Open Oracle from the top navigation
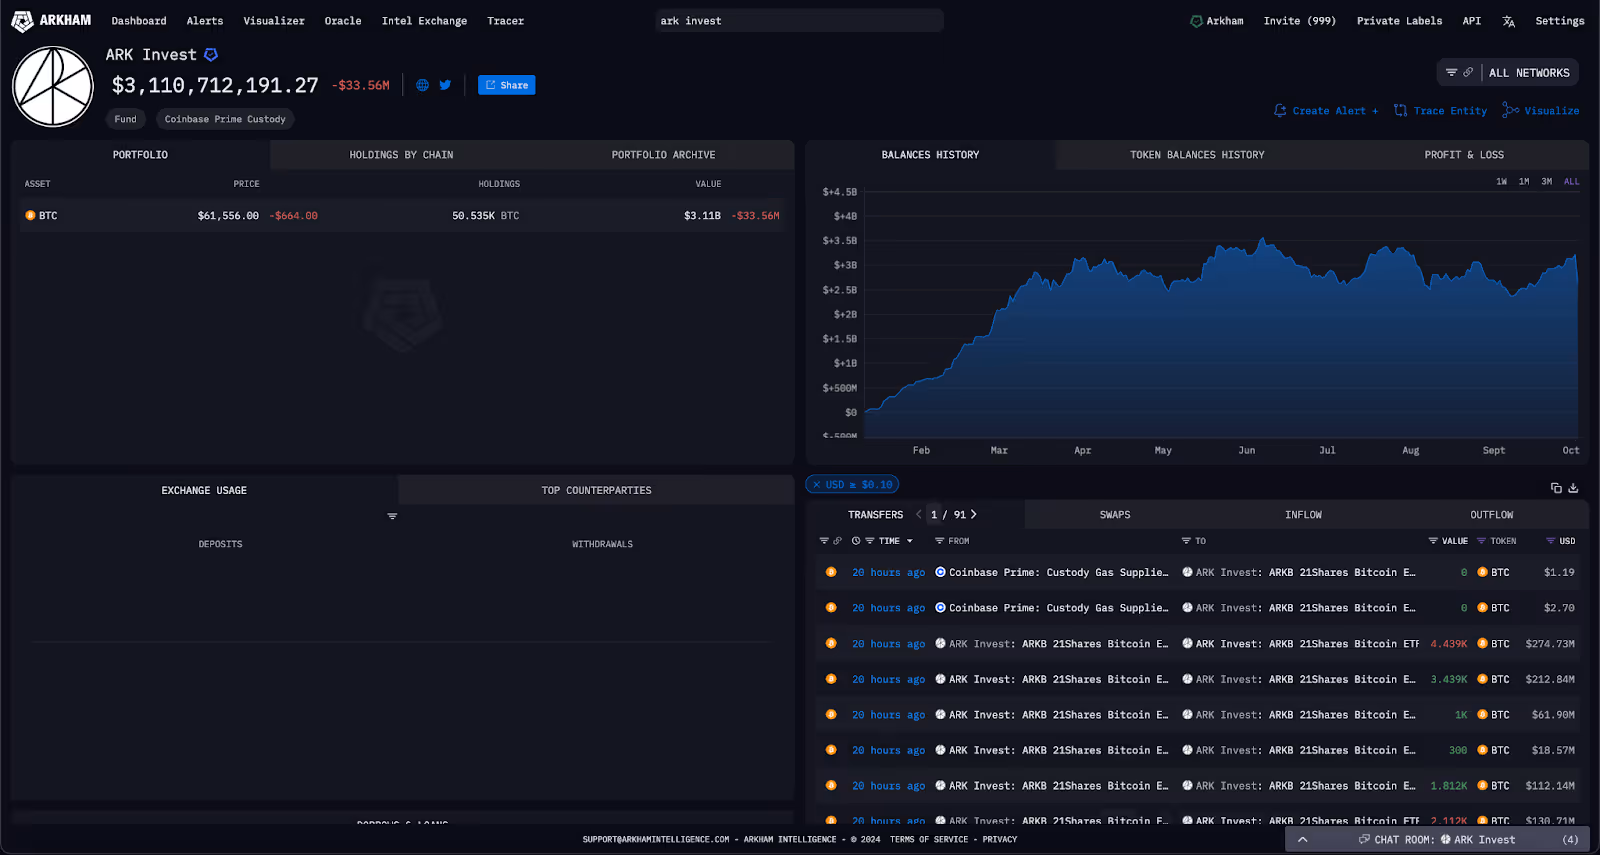 point(343,21)
